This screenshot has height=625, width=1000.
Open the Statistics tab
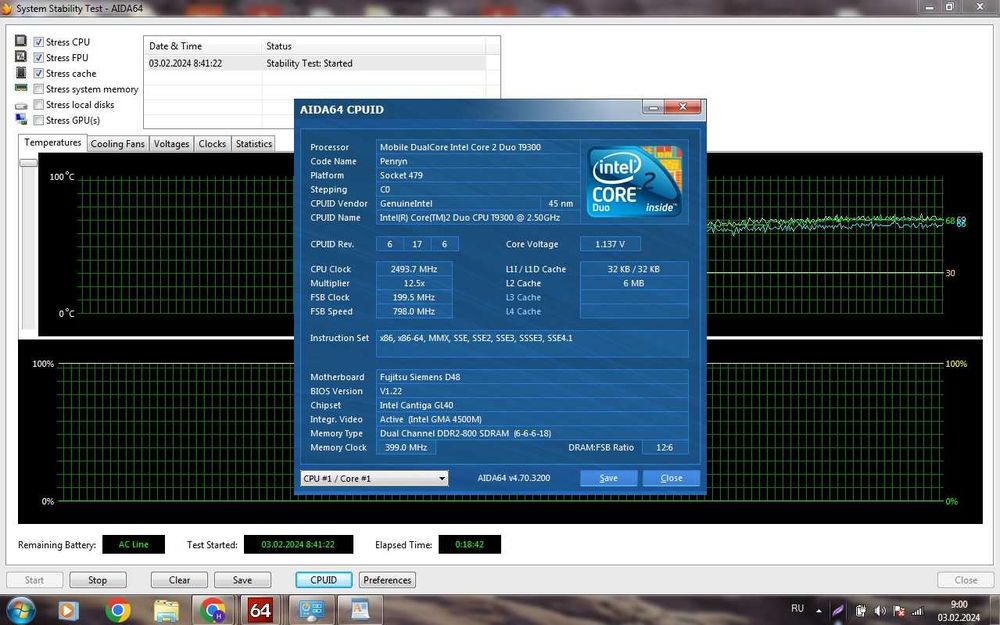point(254,144)
